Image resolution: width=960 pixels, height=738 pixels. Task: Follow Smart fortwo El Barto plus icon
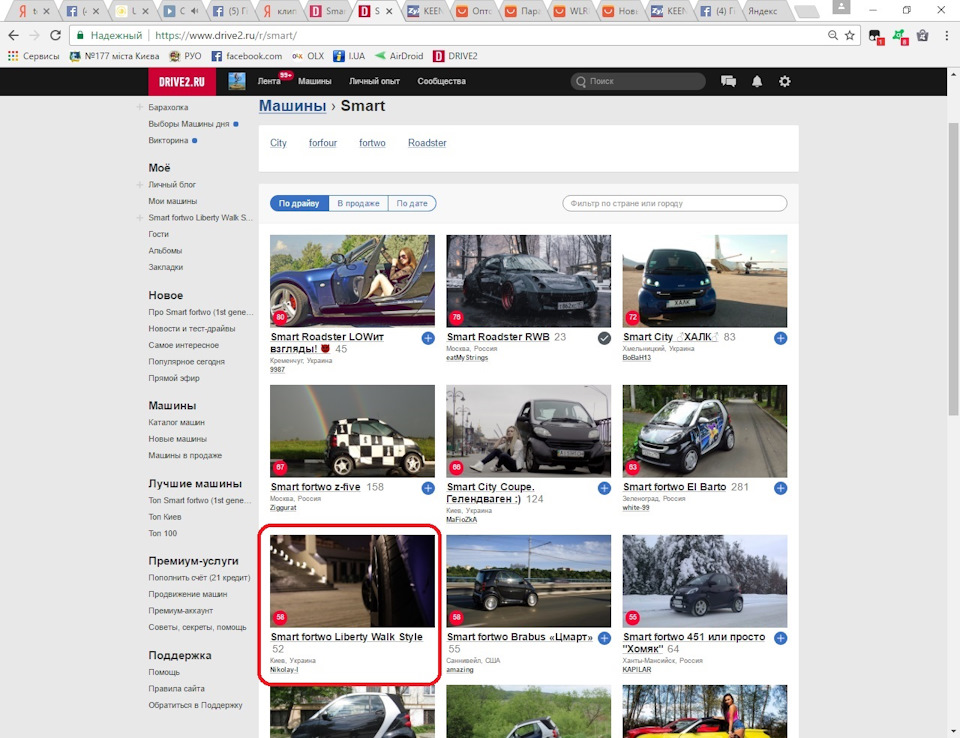click(x=781, y=488)
